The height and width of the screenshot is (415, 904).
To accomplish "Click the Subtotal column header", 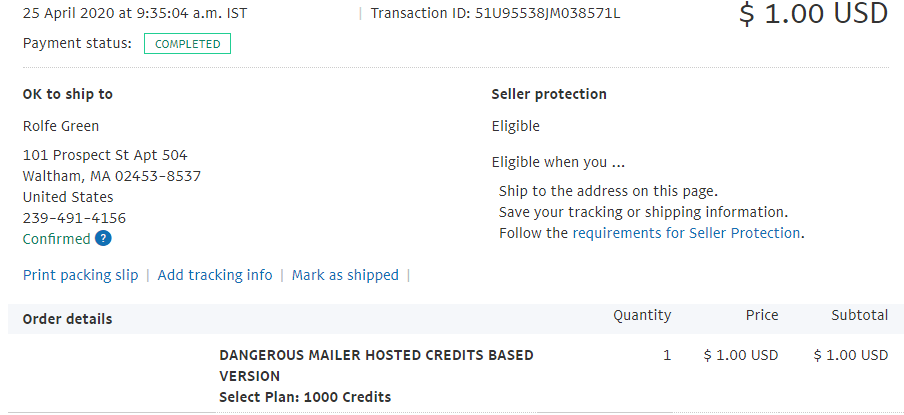I will (859, 315).
